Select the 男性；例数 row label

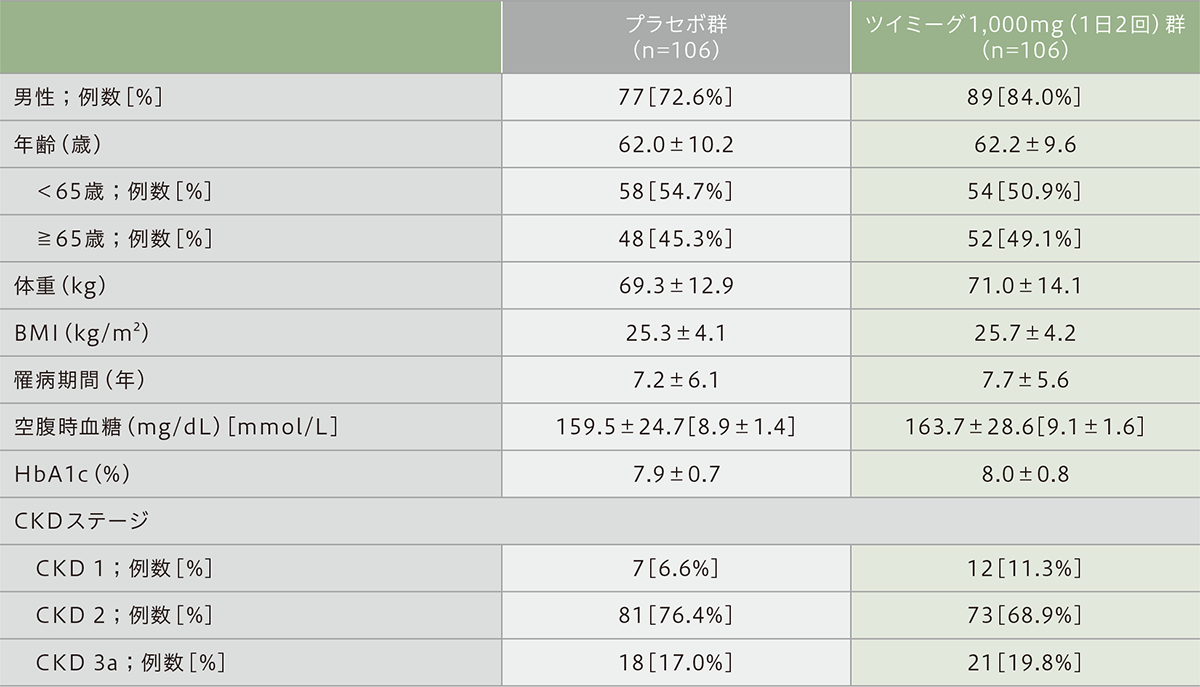tap(89, 97)
